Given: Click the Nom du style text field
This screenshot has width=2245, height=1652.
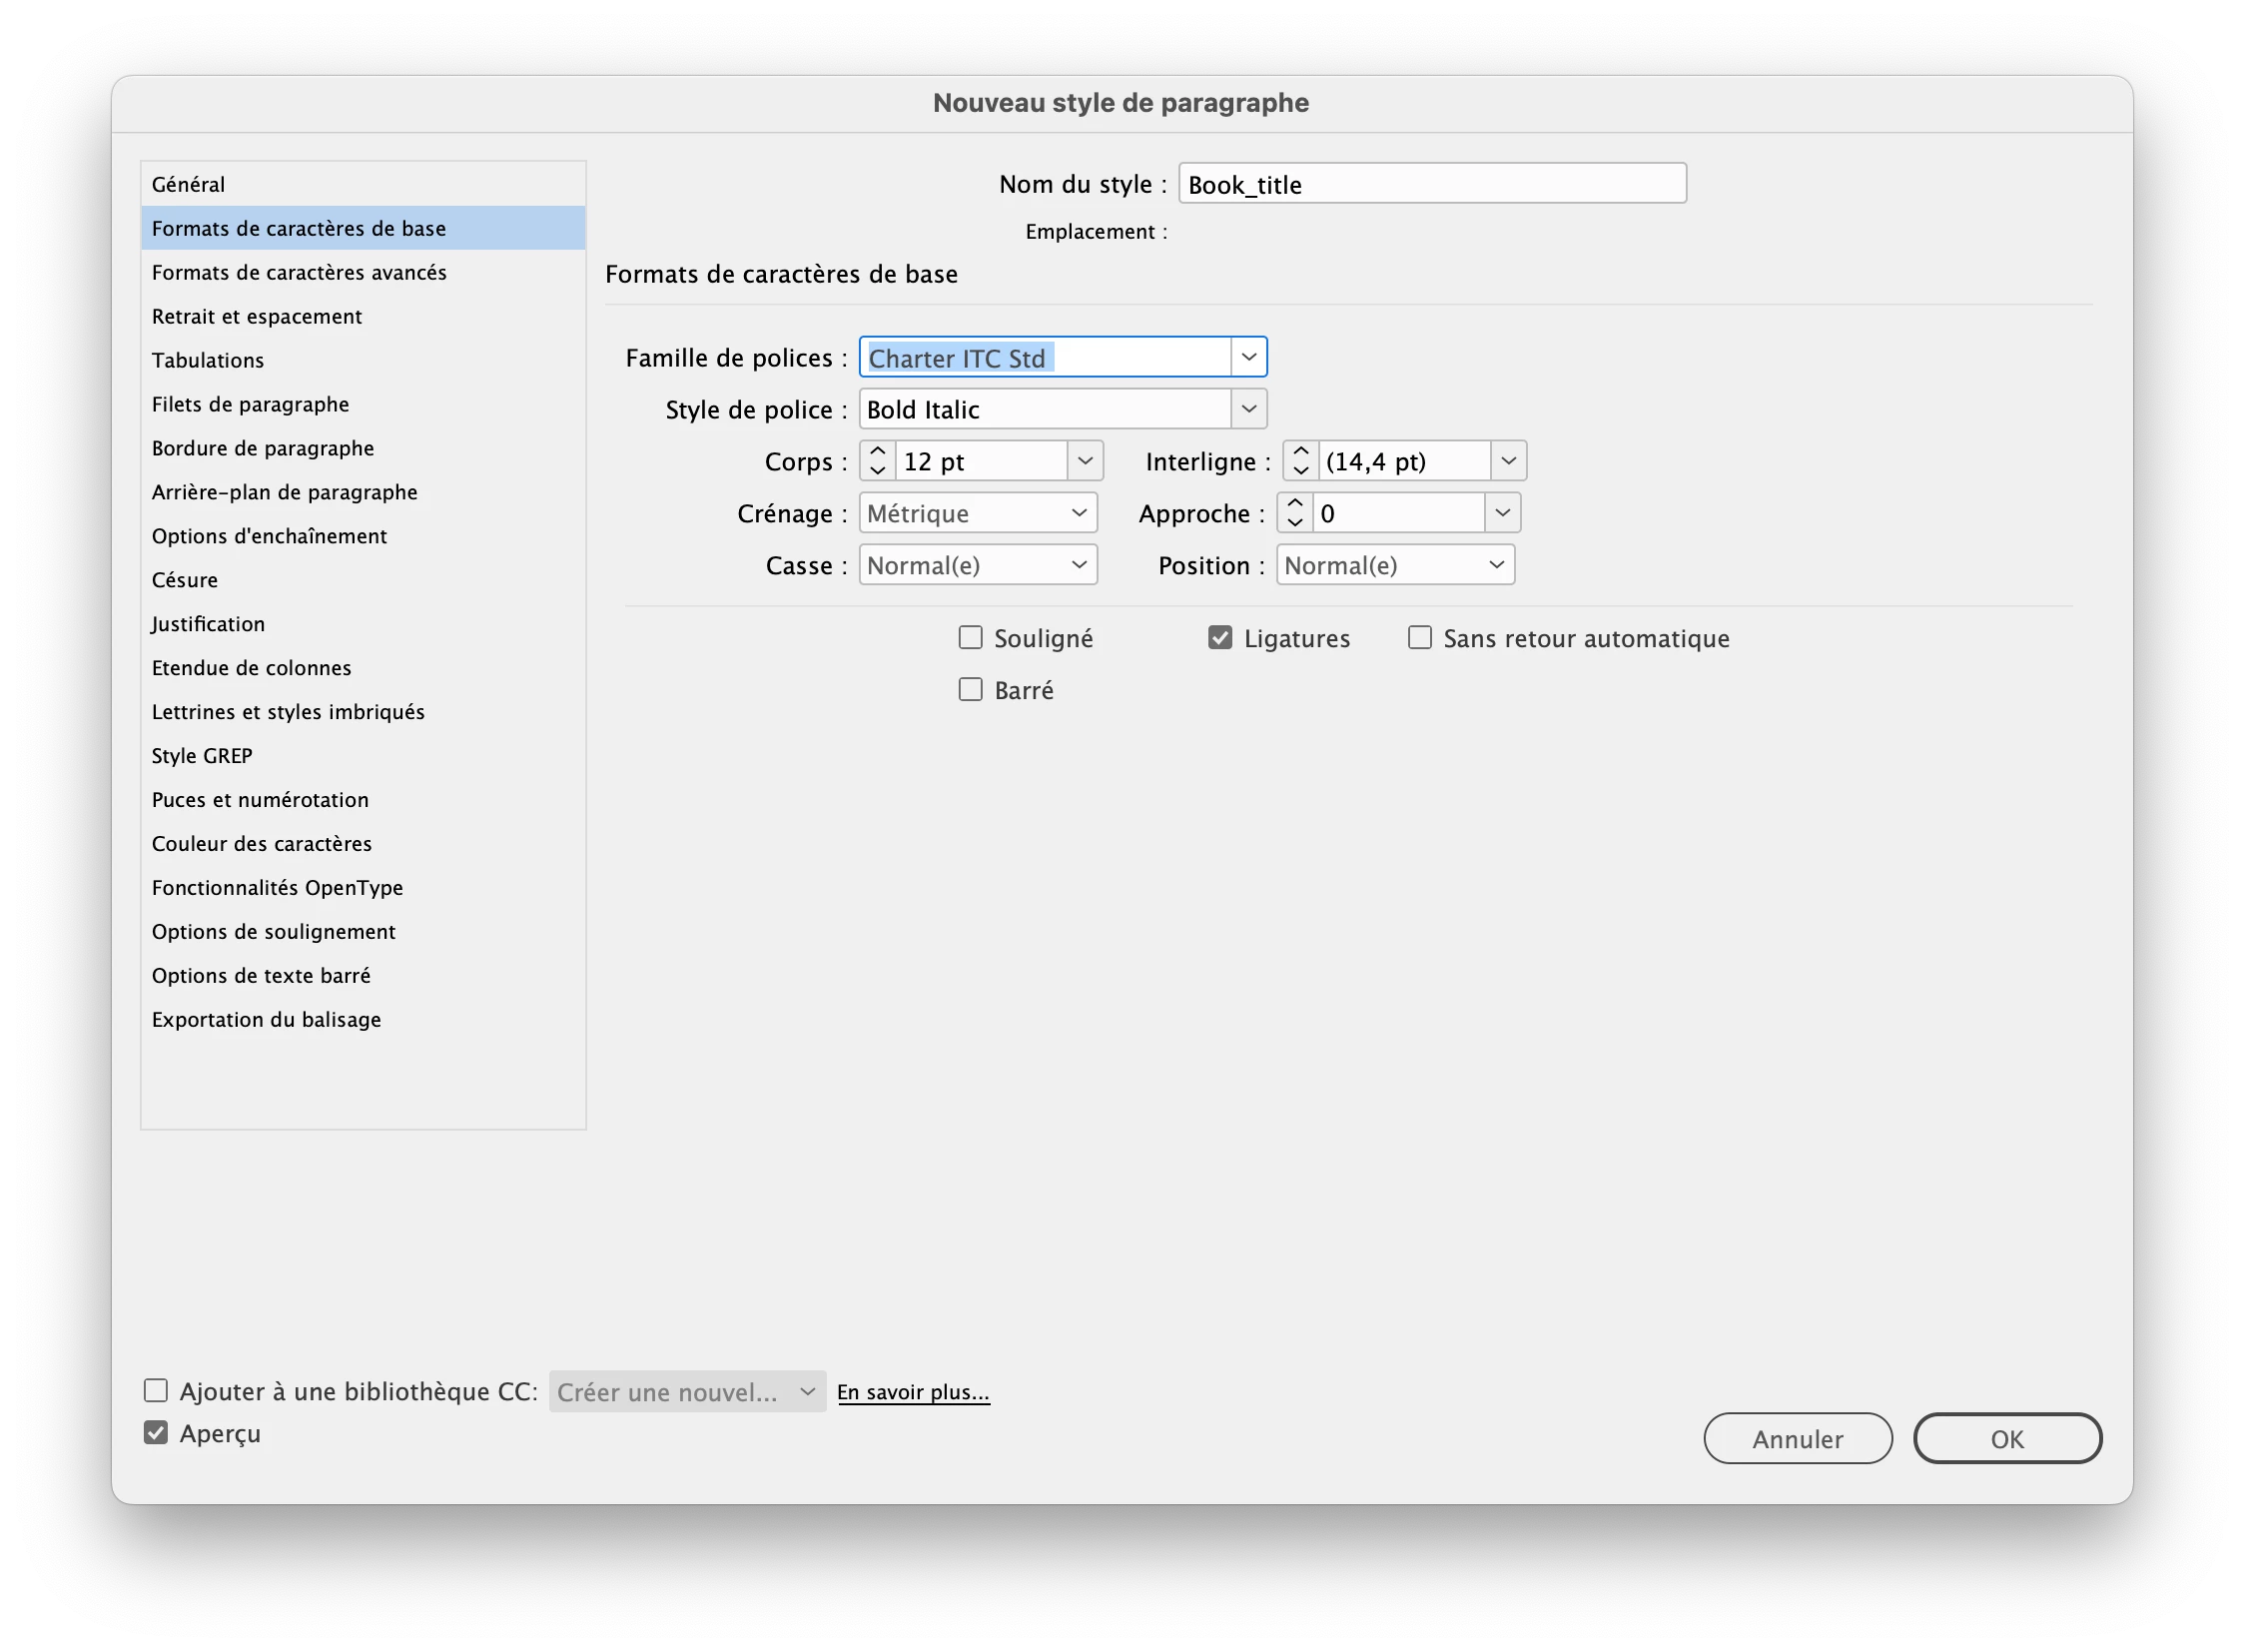Looking at the screenshot, I should pos(1431,184).
